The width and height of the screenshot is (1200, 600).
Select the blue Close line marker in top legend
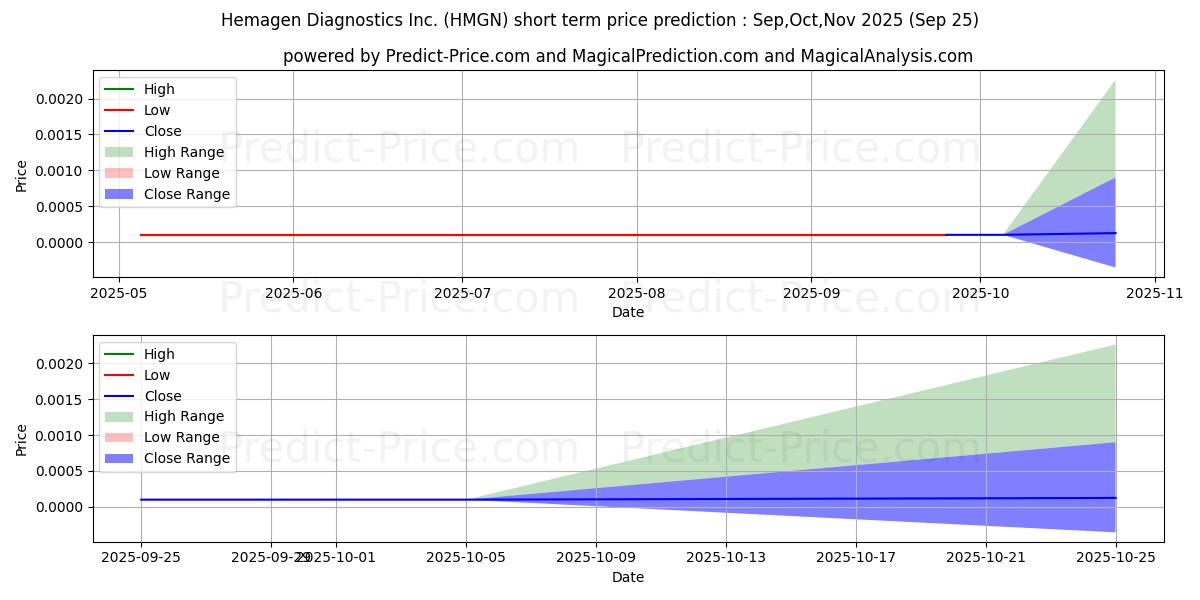120,131
